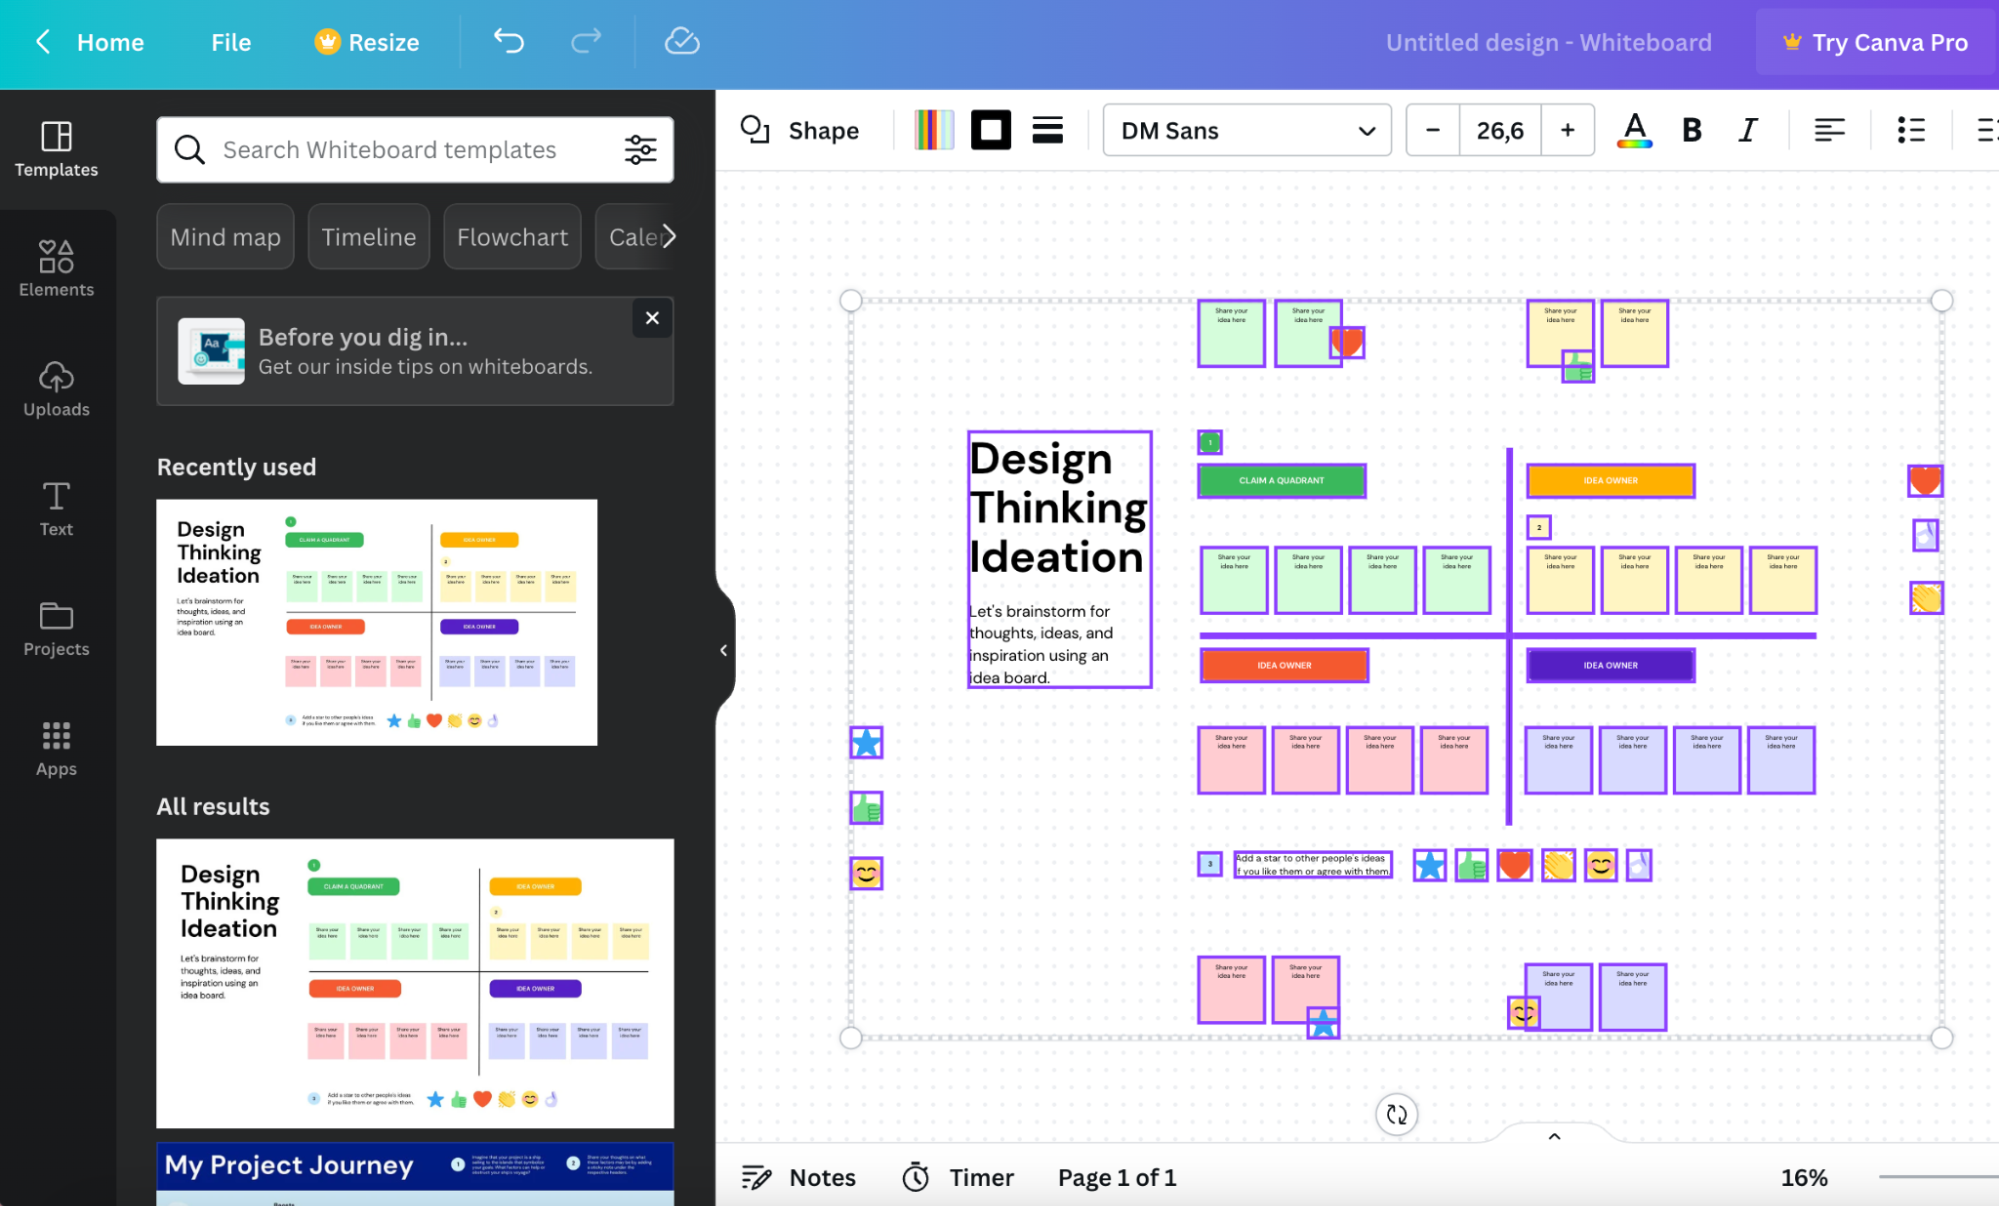Screen dimensions: 1999x1207
Task: Open the Timer tool
Action: pos(958,1177)
